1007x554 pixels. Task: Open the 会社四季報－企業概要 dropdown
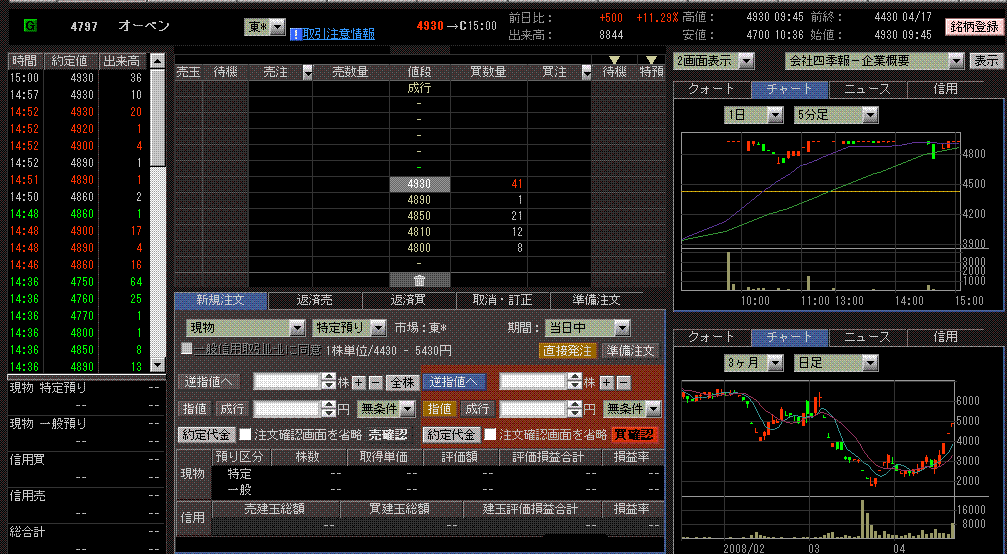pyautogui.click(x=955, y=61)
